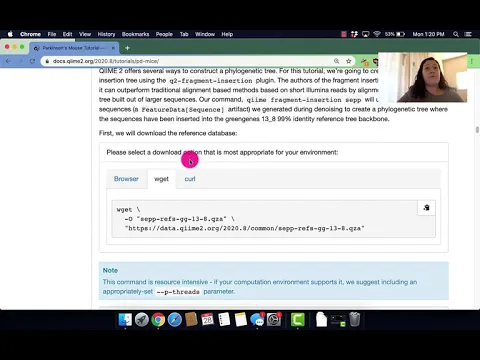Click the 'q2-fragment-insertion' plugin code text
Viewport: 480px width, 360px height.
point(211,81)
